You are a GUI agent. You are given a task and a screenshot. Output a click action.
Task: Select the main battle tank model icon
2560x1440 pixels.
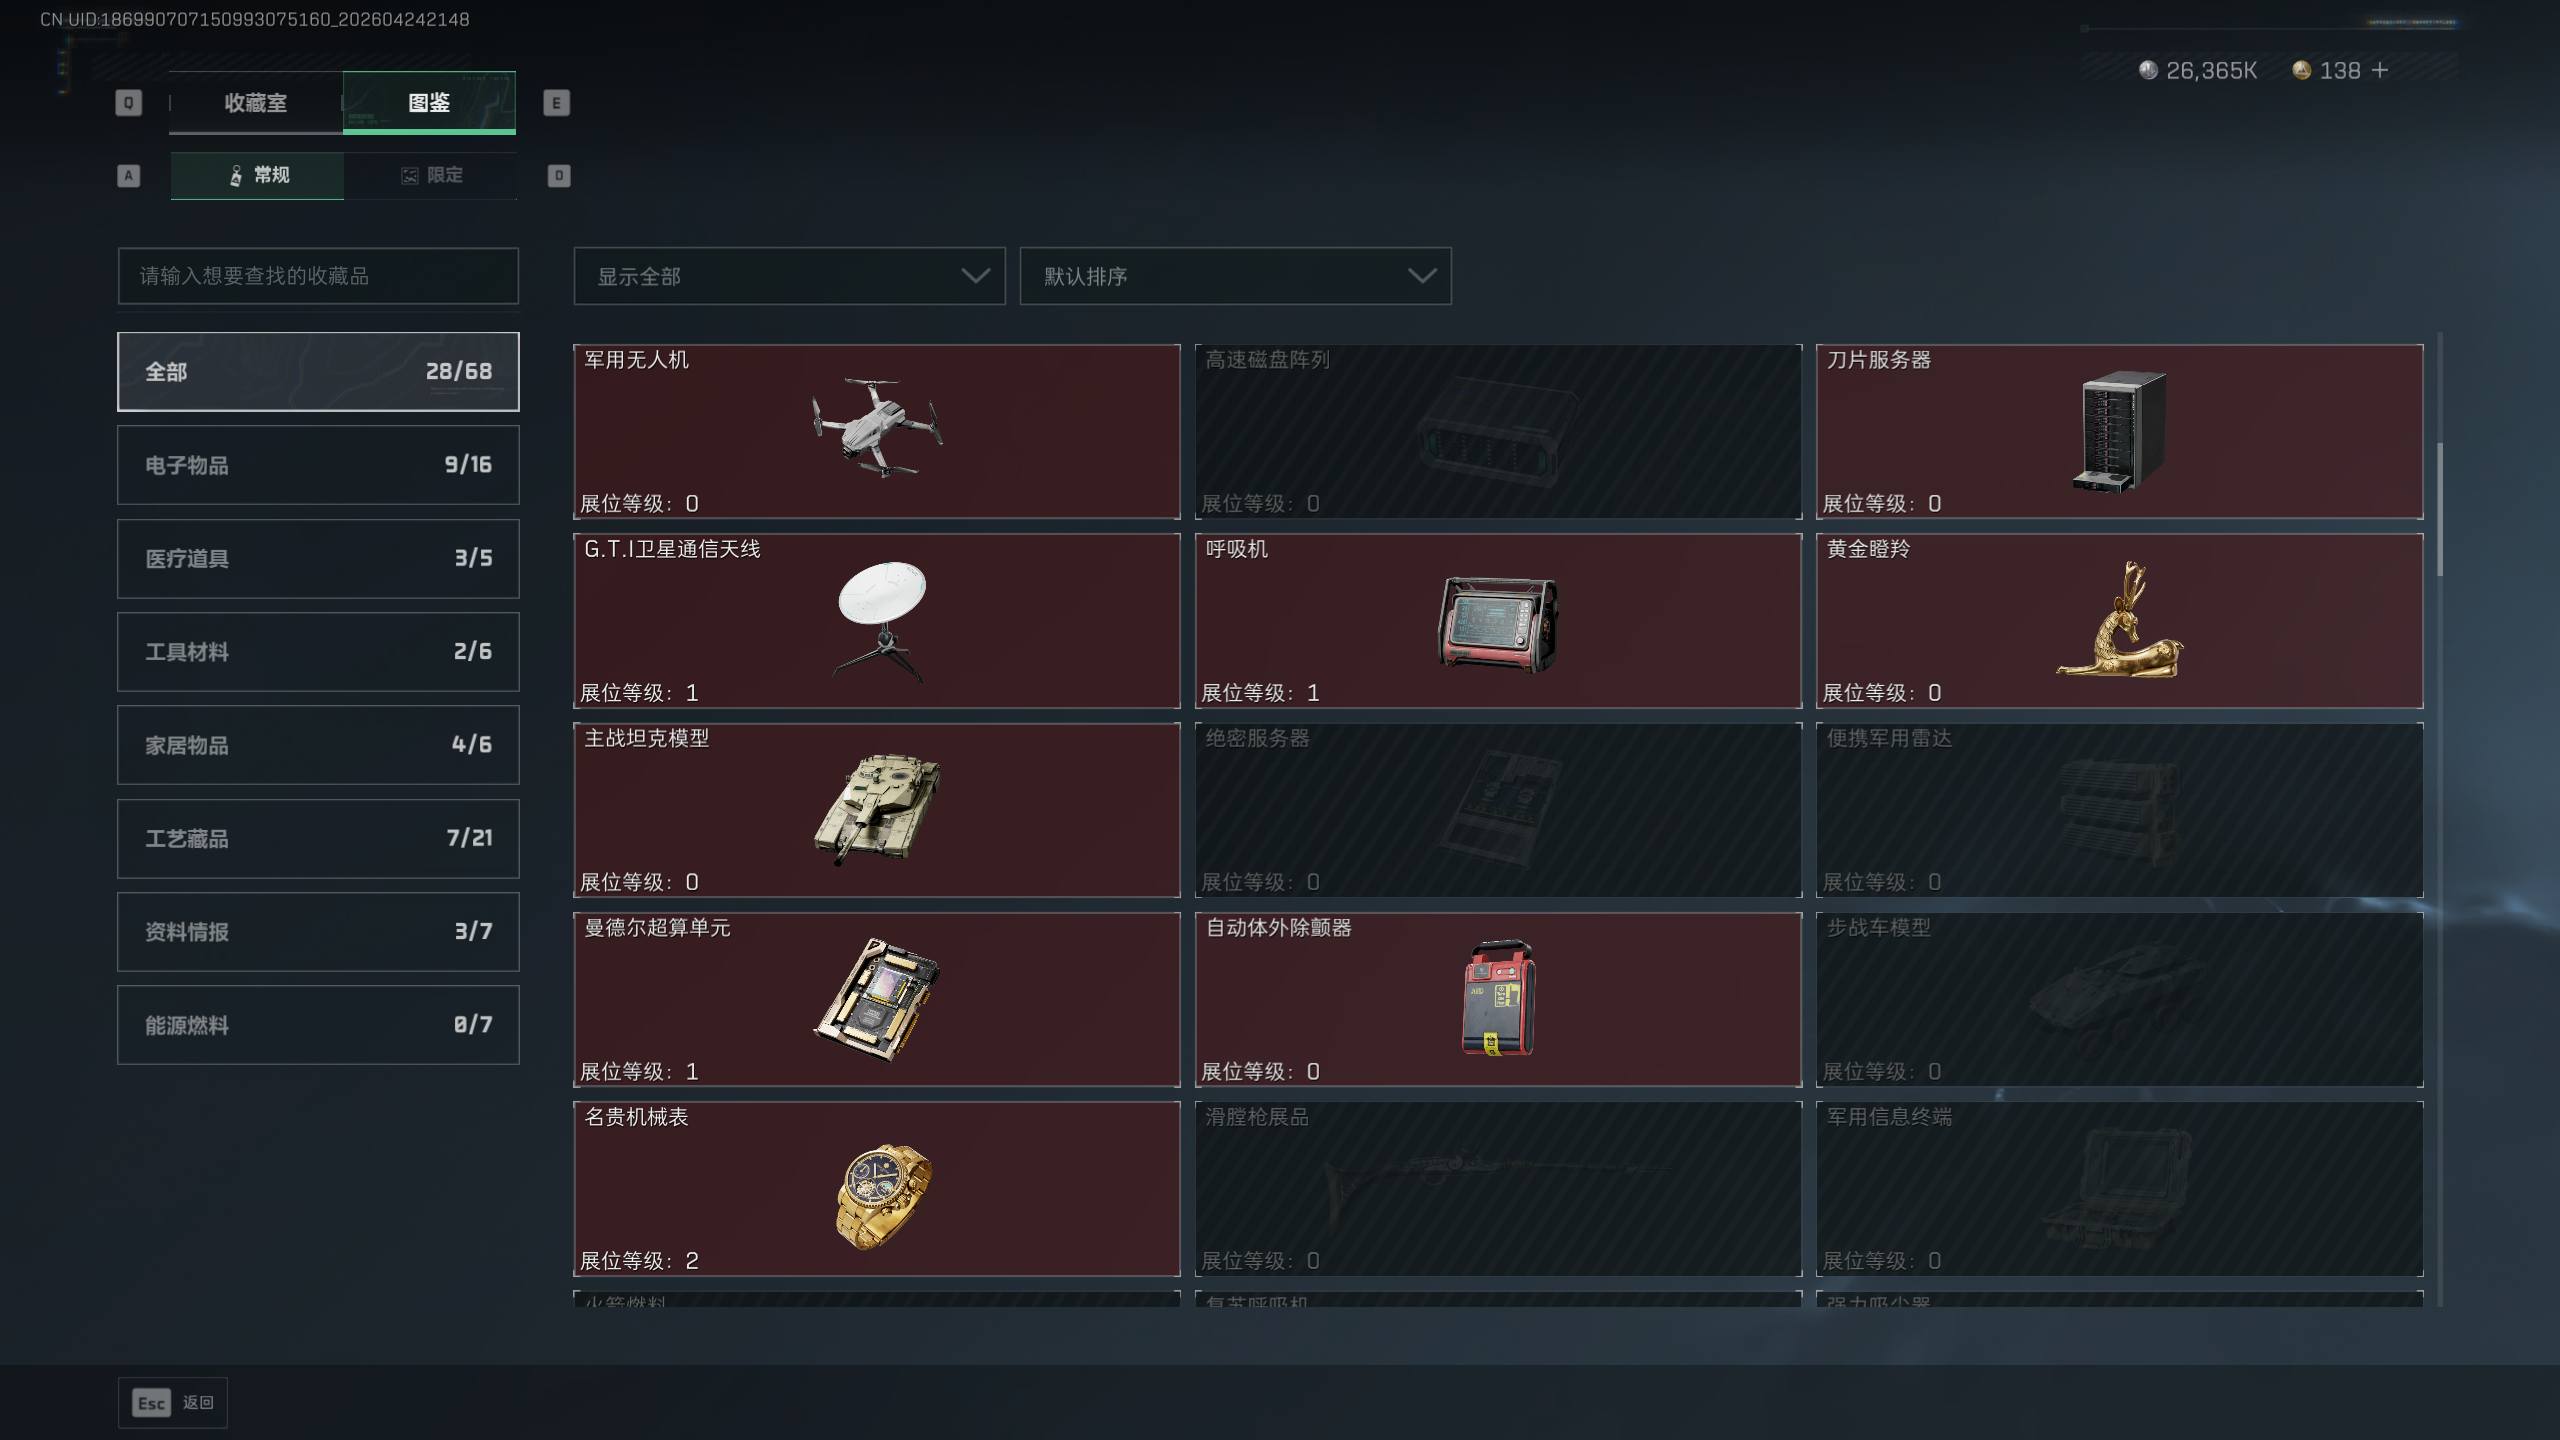[877, 808]
